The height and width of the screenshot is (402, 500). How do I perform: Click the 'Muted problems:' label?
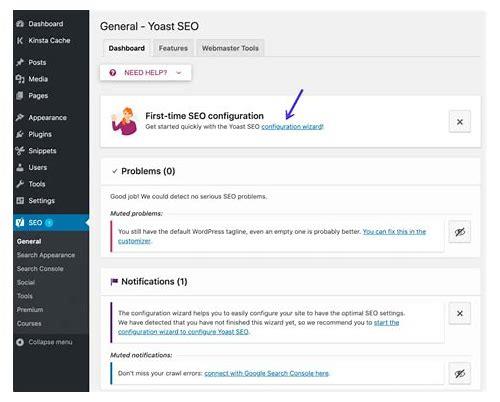(136, 214)
